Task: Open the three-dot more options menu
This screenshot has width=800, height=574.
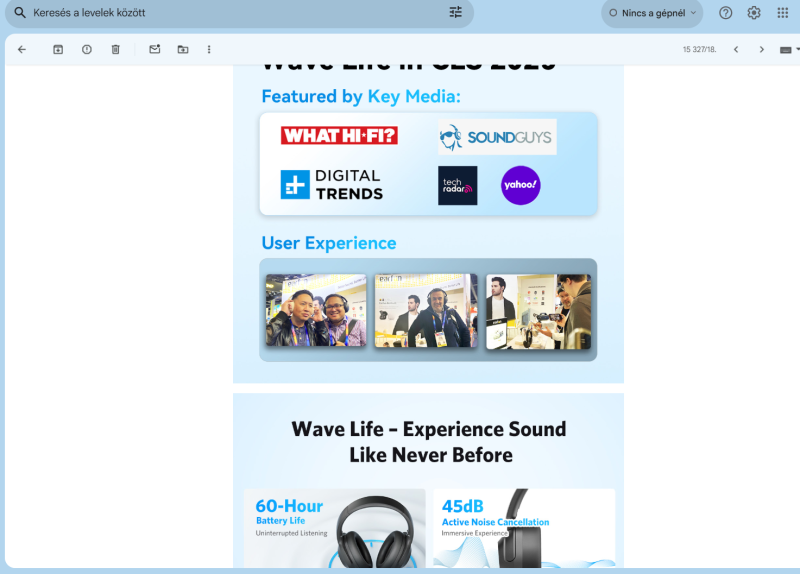Action: 209,49
